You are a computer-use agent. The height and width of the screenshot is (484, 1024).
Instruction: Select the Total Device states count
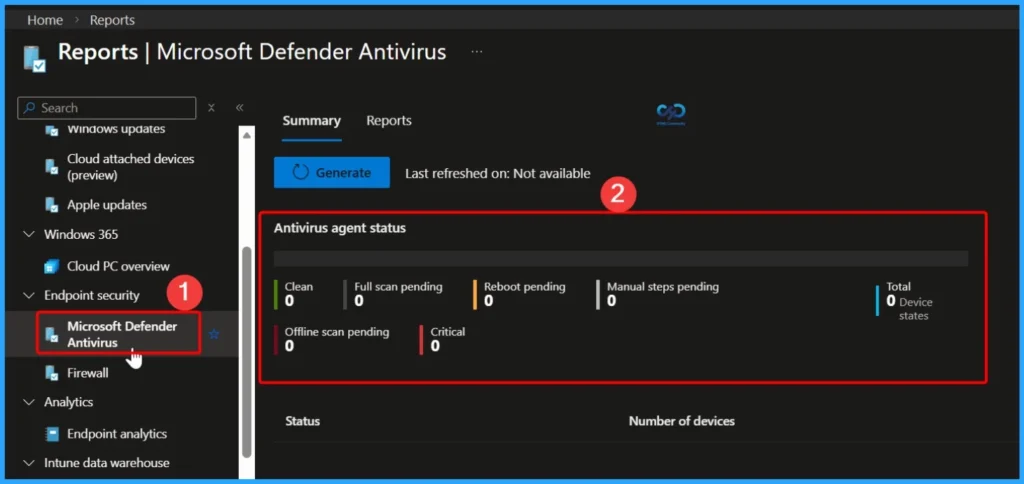tap(891, 301)
